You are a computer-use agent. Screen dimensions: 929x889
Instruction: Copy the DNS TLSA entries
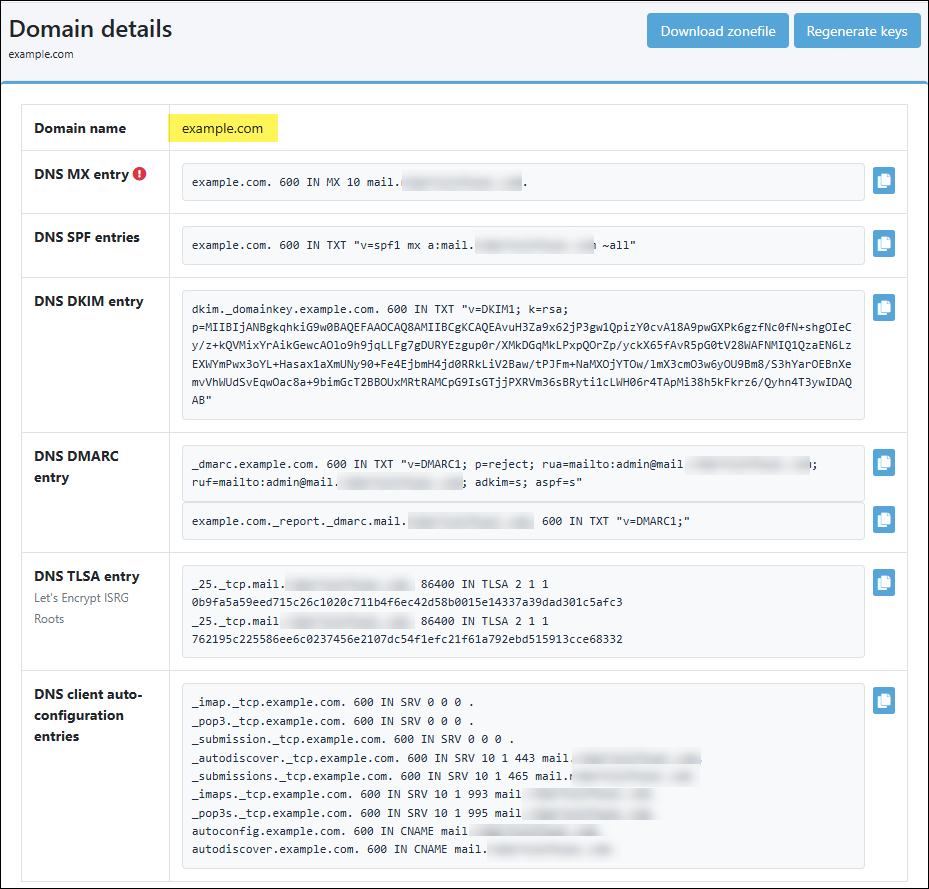pyautogui.click(x=884, y=583)
